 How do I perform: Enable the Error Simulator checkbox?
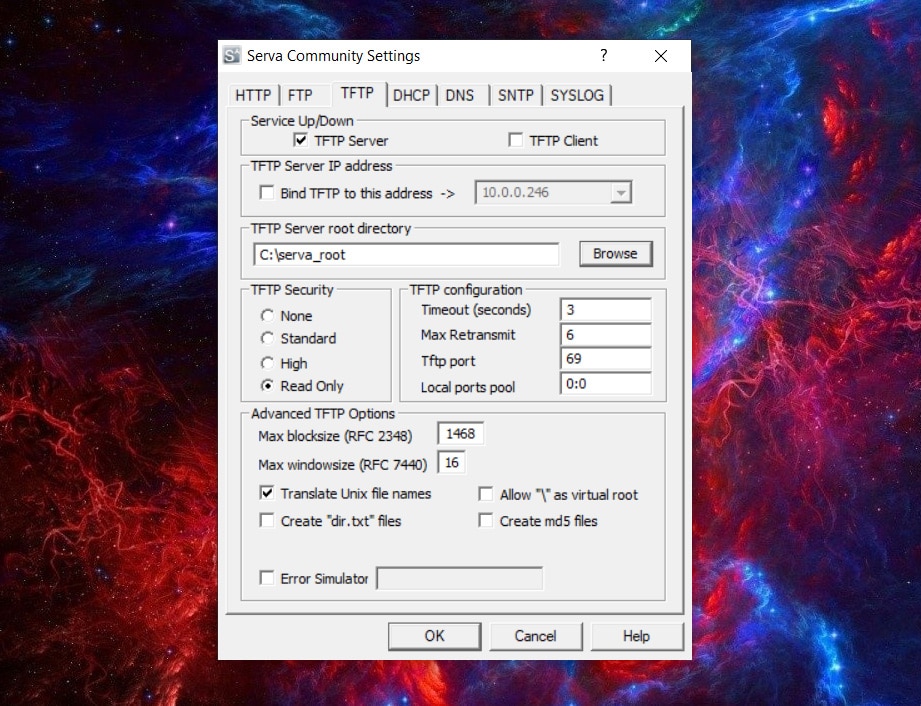[267, 578]
